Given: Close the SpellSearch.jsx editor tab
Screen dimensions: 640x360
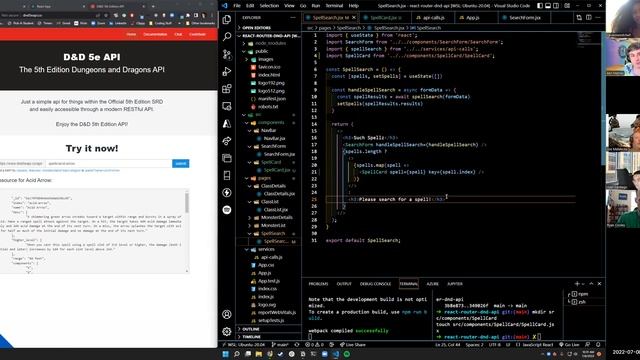Looking at the screenshot, I should 354,18.
